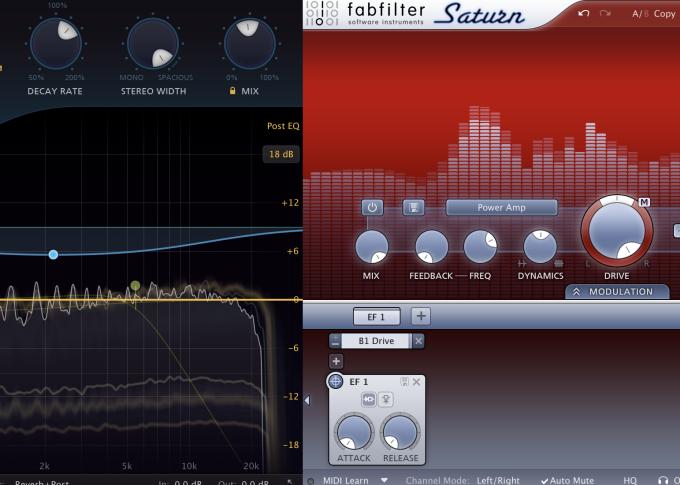Collapse the MODULATION section
Screen dimensions: 680x485
tap(617, 292)
